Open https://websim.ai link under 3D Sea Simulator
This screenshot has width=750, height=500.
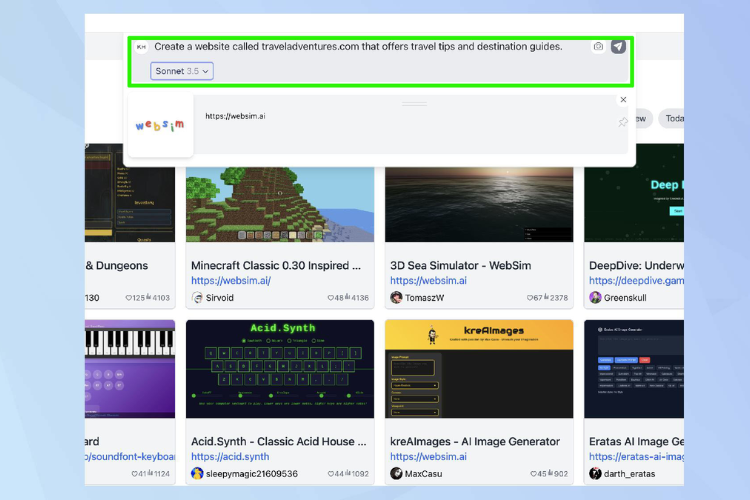pos(428,281)
